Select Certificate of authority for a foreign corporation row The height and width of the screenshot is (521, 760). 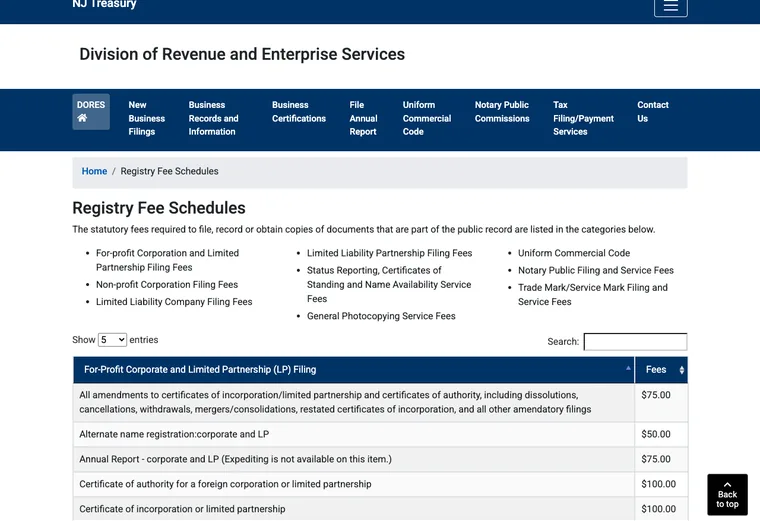point(380,484)
